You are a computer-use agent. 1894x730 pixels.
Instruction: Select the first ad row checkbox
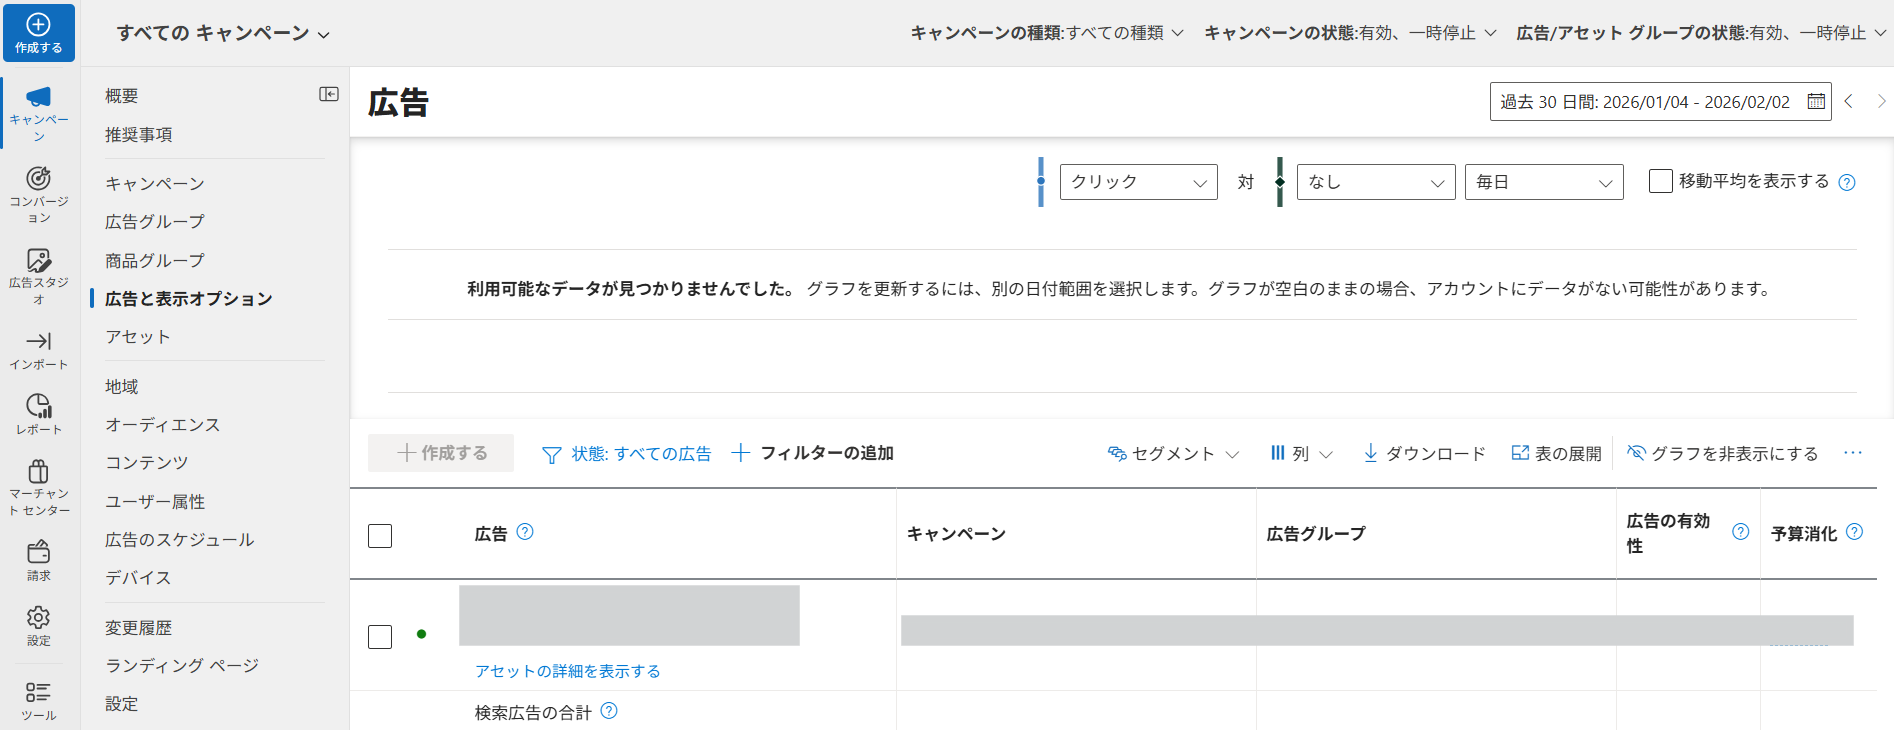[380, 637]
